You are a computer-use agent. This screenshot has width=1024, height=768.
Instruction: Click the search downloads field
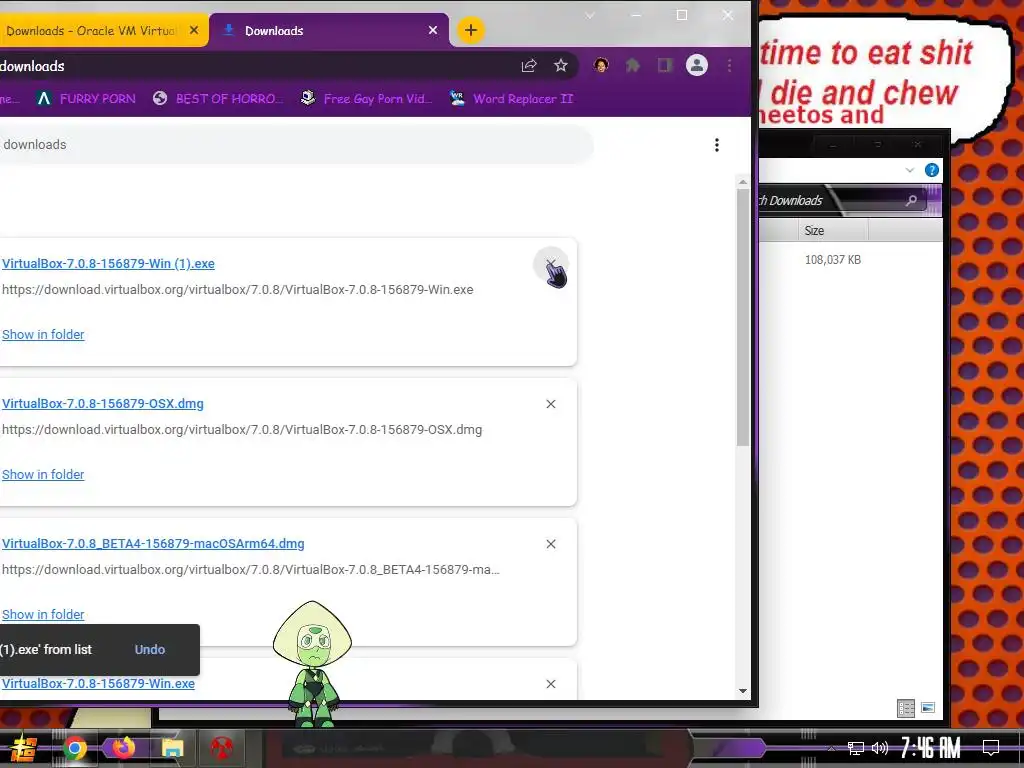coord(296,144)
